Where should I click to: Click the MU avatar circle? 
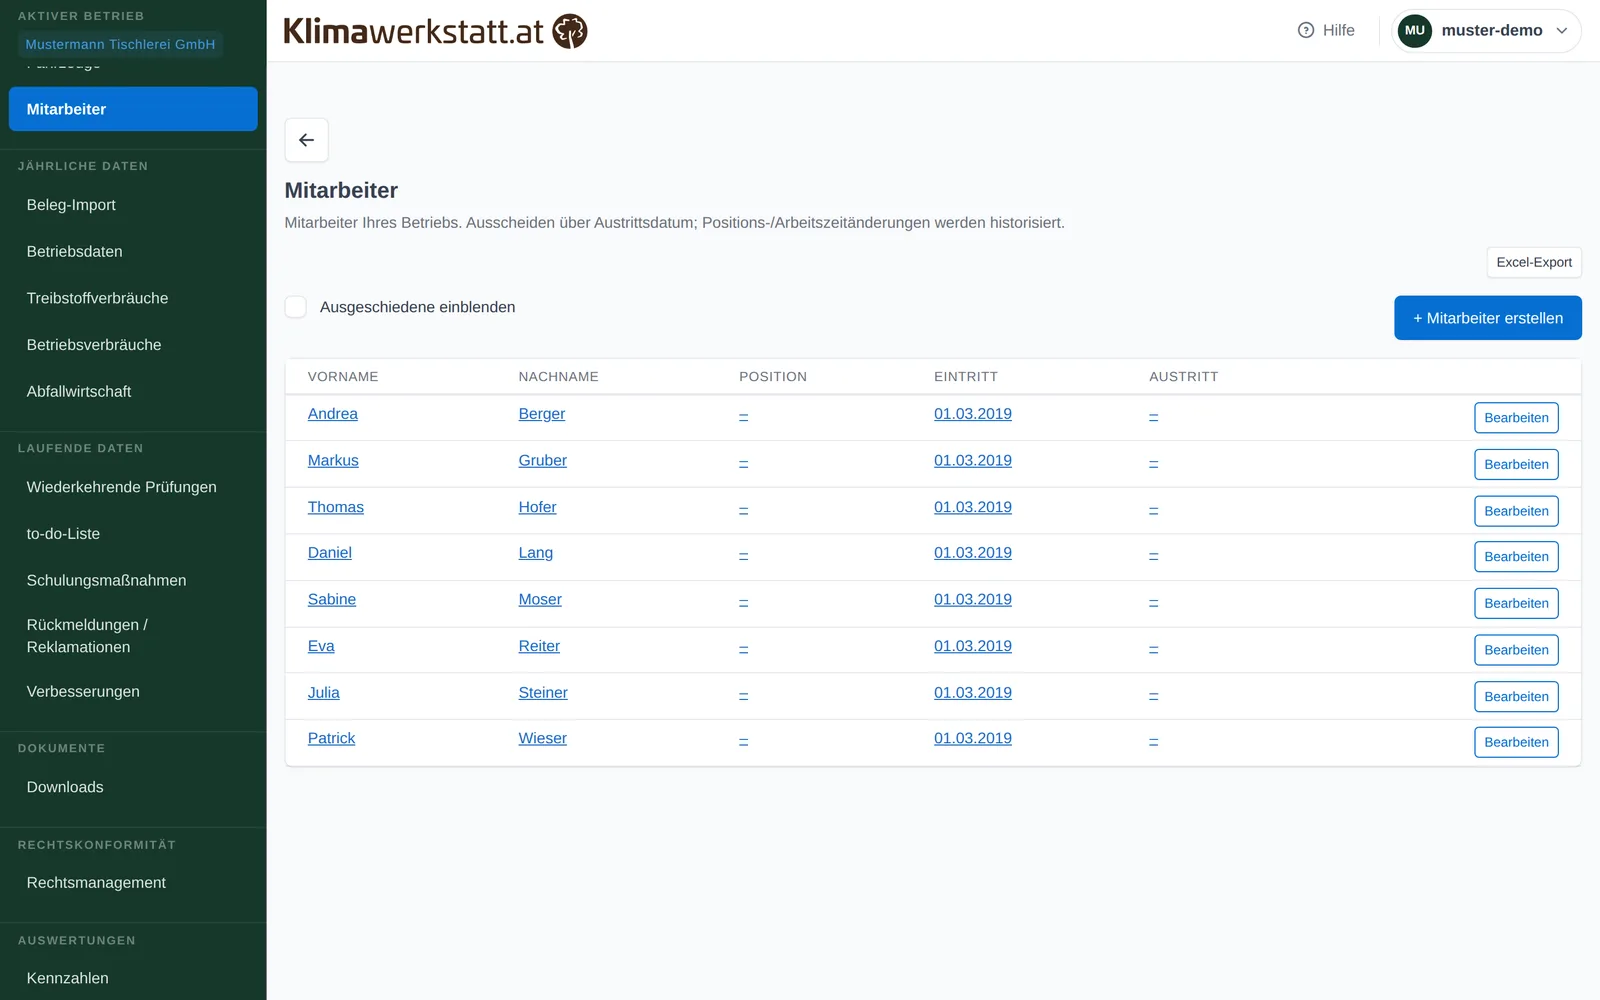tap(1414, 30)
